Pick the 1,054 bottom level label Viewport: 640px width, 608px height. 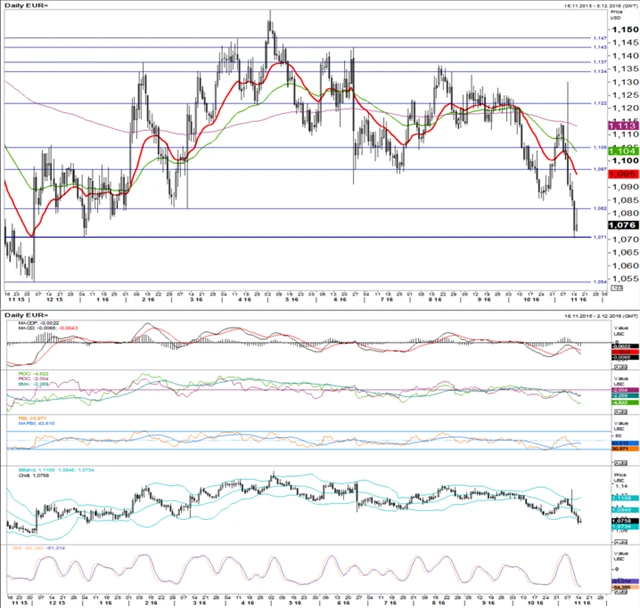[599, 282]
